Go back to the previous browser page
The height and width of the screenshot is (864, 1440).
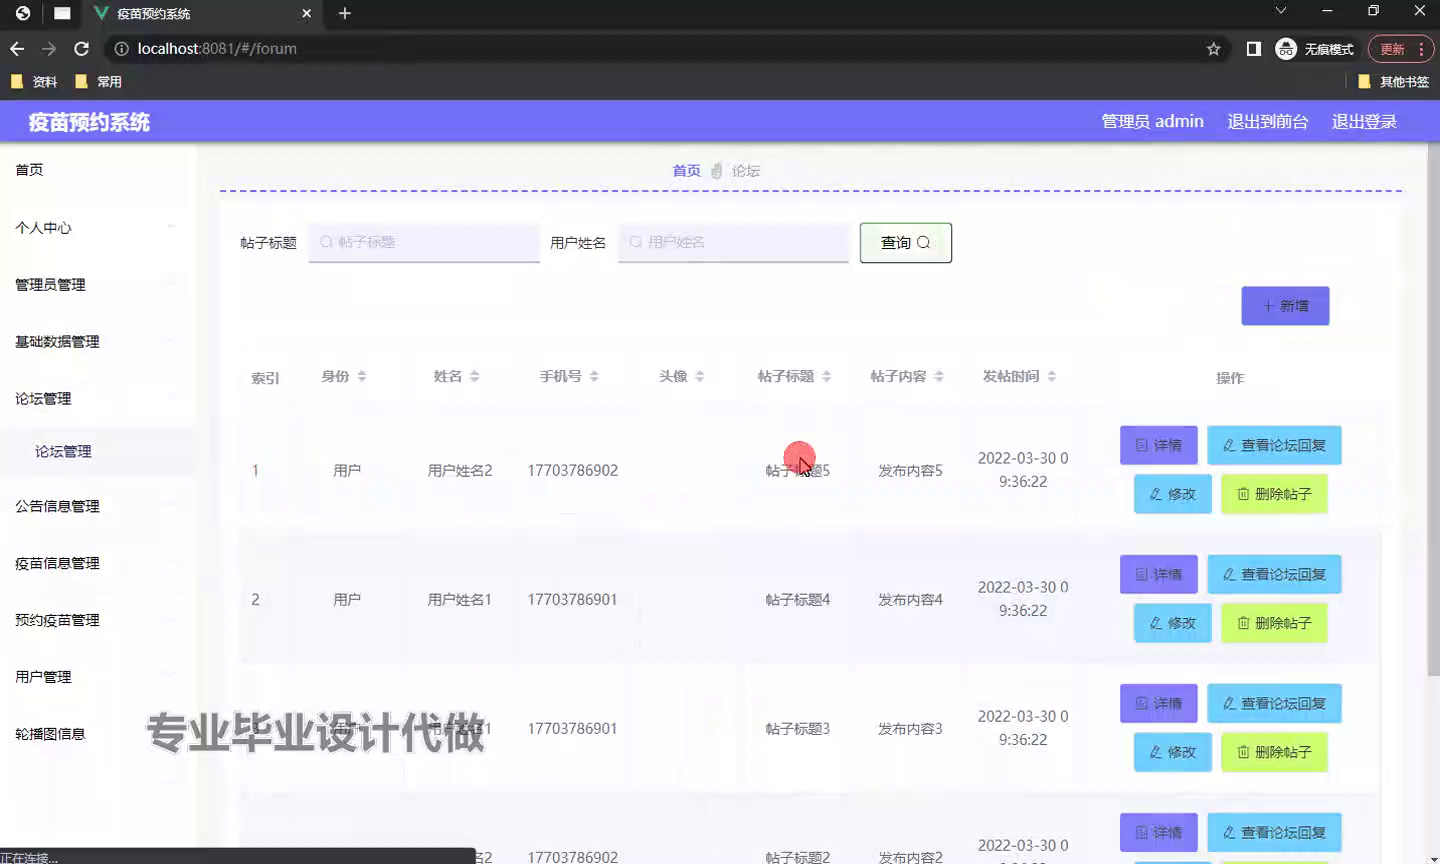[x=17, y=48]
